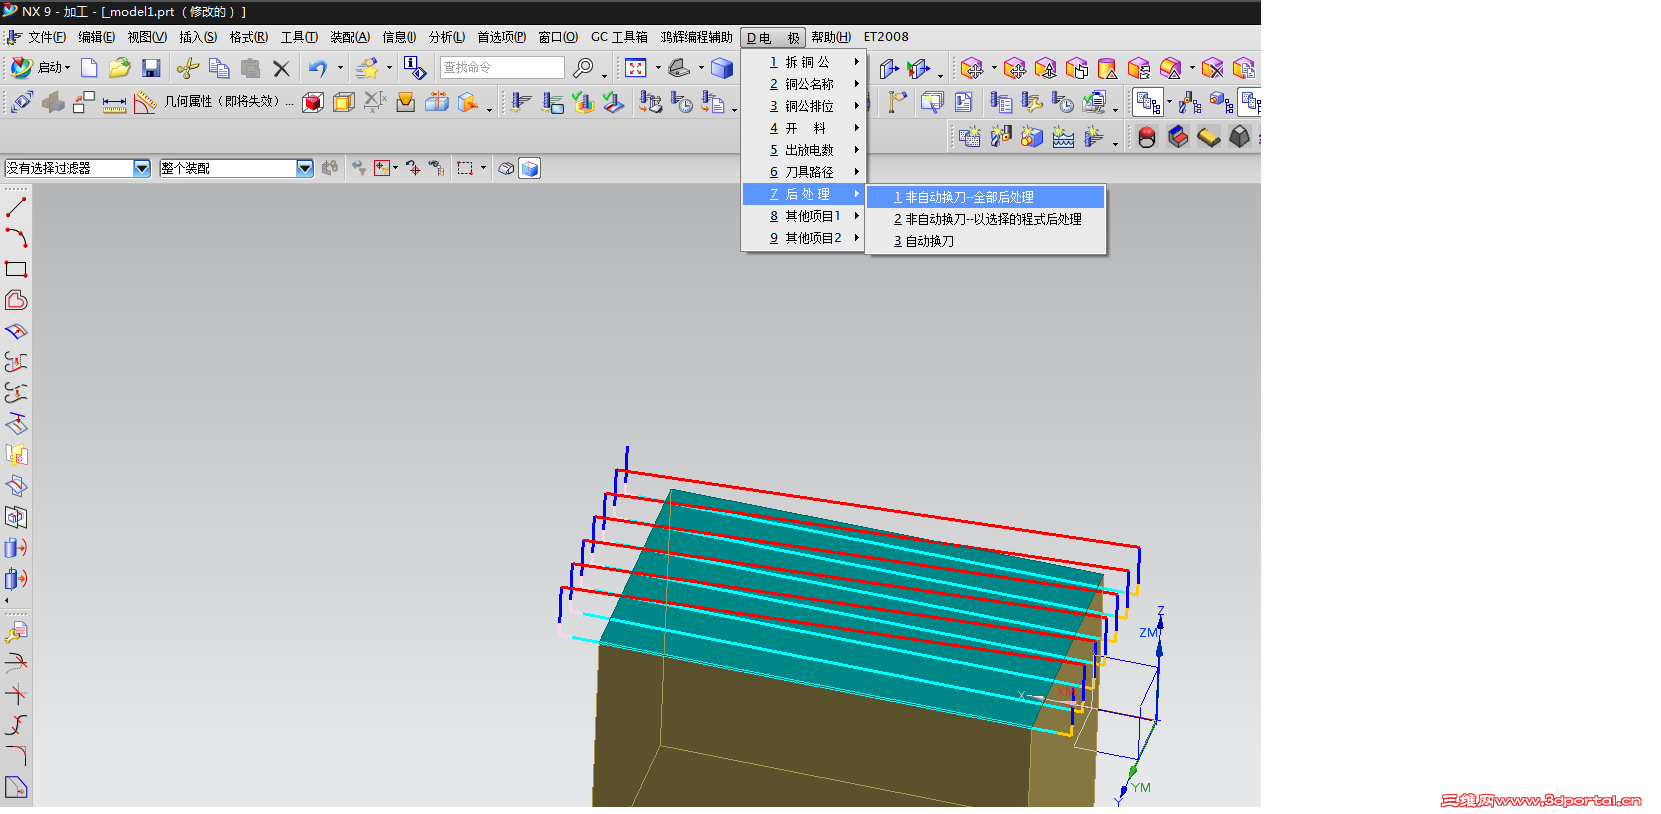This screenshot has height=814, width=1661.
Task: Choose 非自动换刀--全部后处理
Action: [x=986, y=197]
